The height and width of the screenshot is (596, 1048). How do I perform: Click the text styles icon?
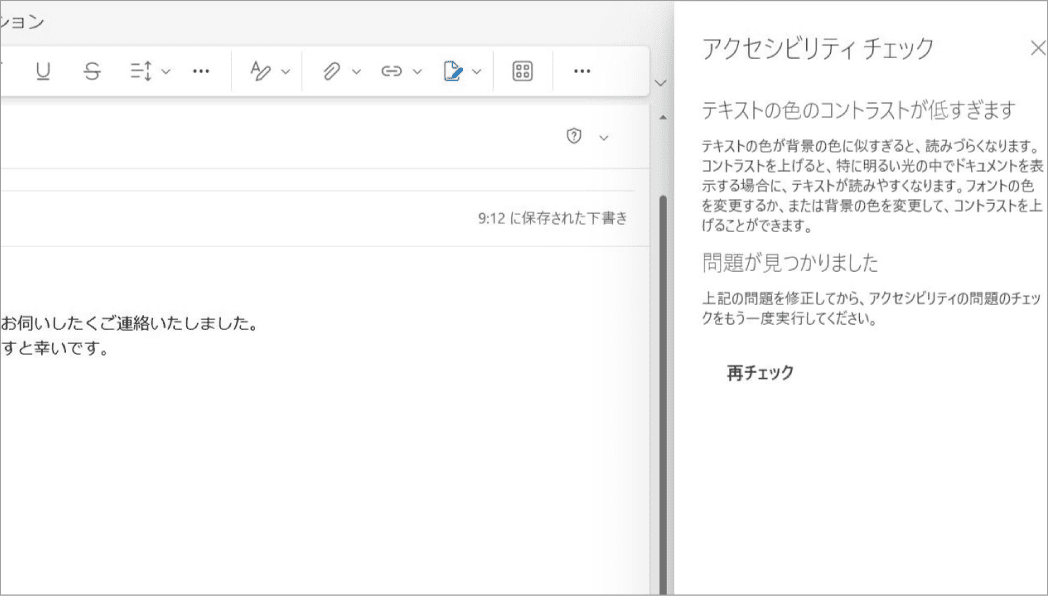click(x=260, y=71)
